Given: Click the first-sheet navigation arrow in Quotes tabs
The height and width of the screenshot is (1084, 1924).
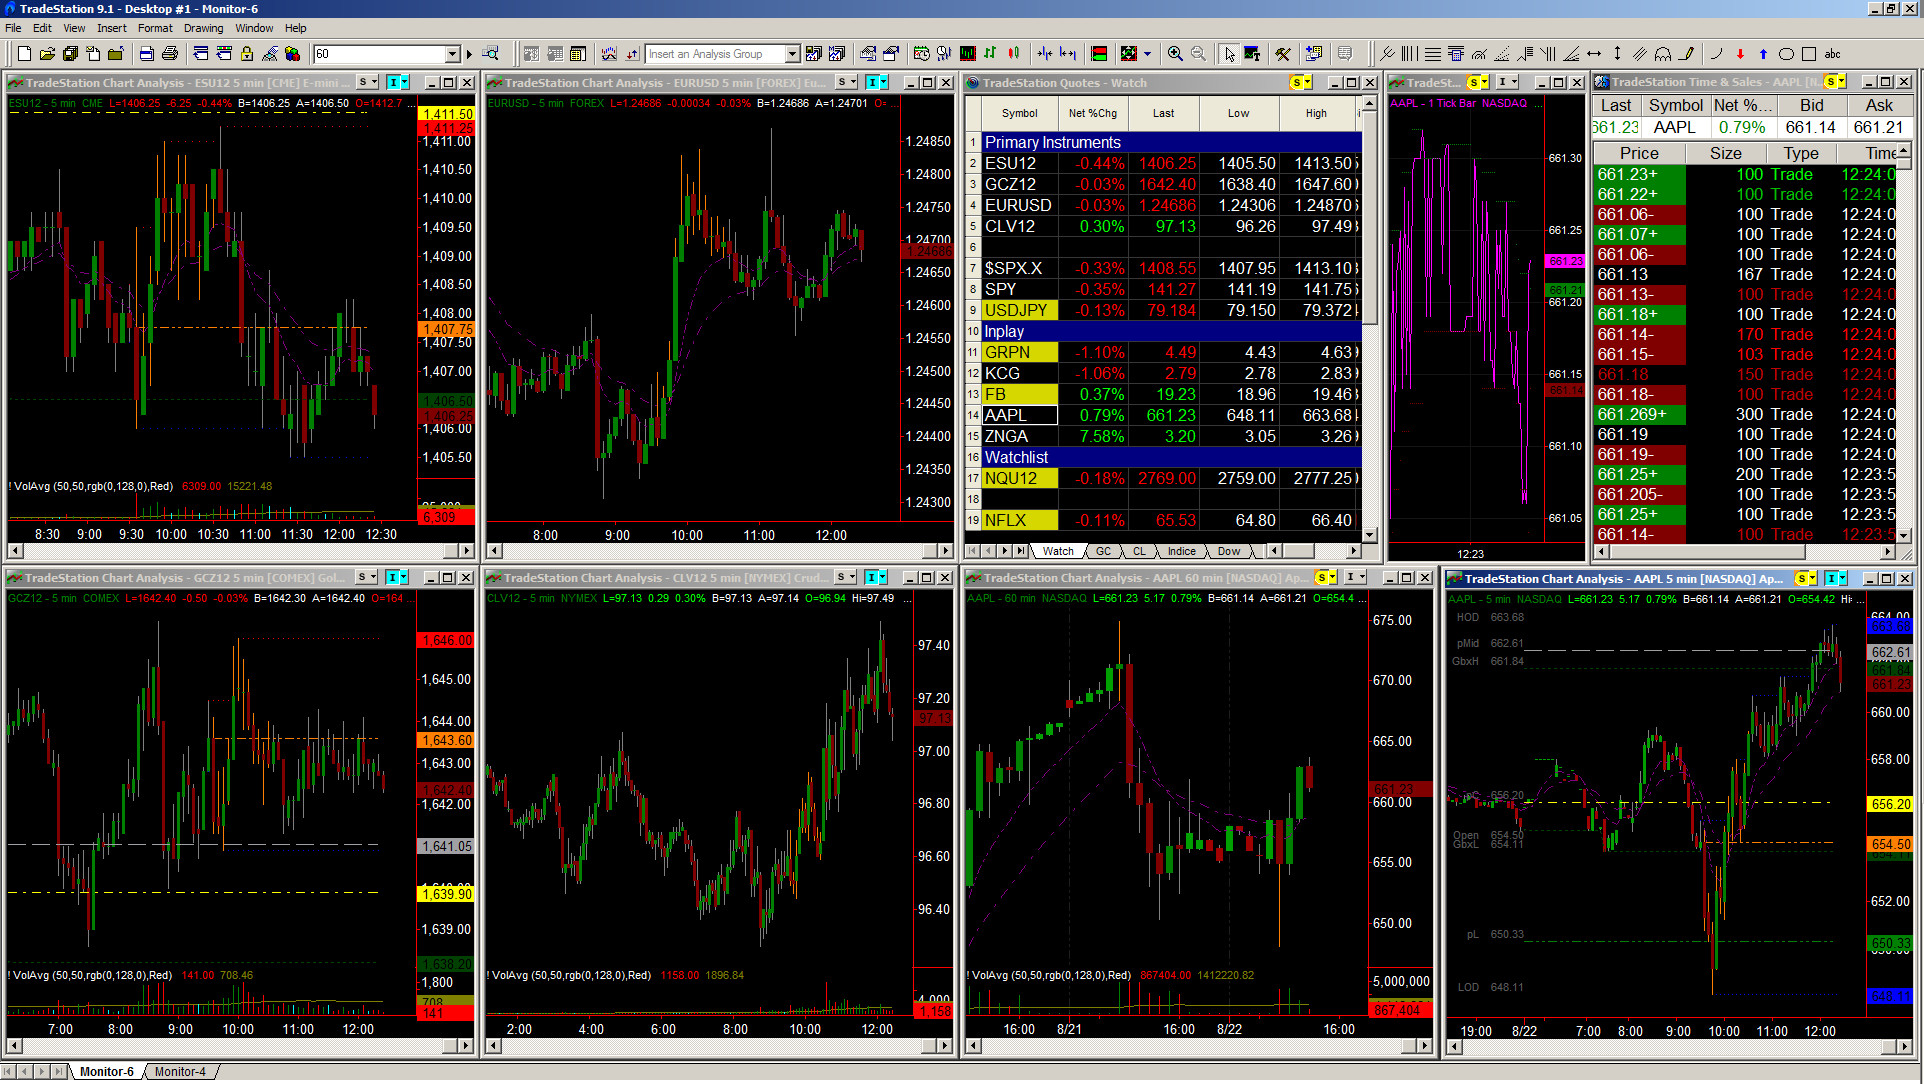Looking at the screenshot, I should [x=972, y=551].
